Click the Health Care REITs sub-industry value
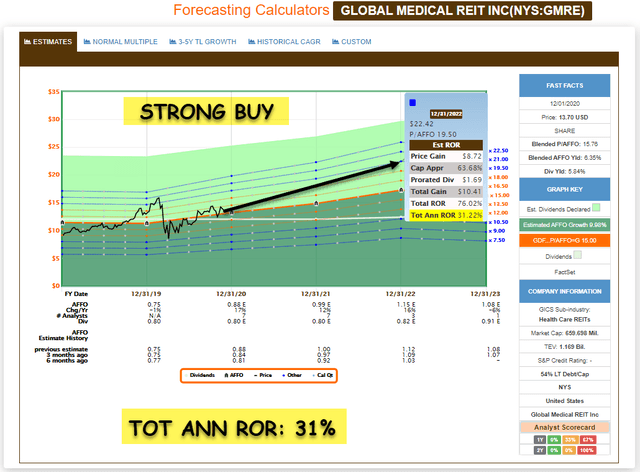This screenshot has width=640, height=472. [564, 319]
